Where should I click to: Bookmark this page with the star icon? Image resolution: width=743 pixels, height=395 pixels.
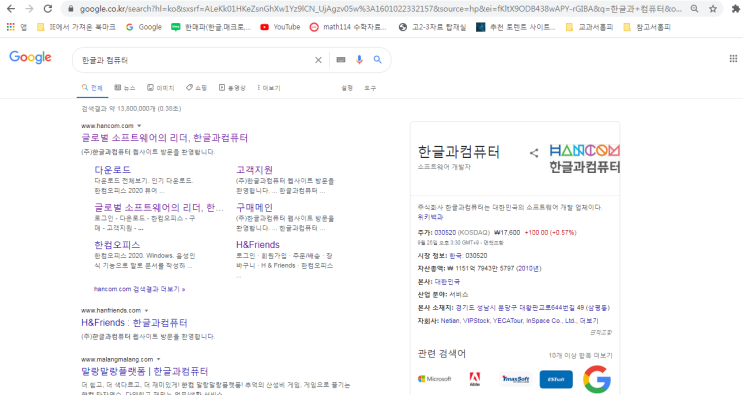(713, 9)
